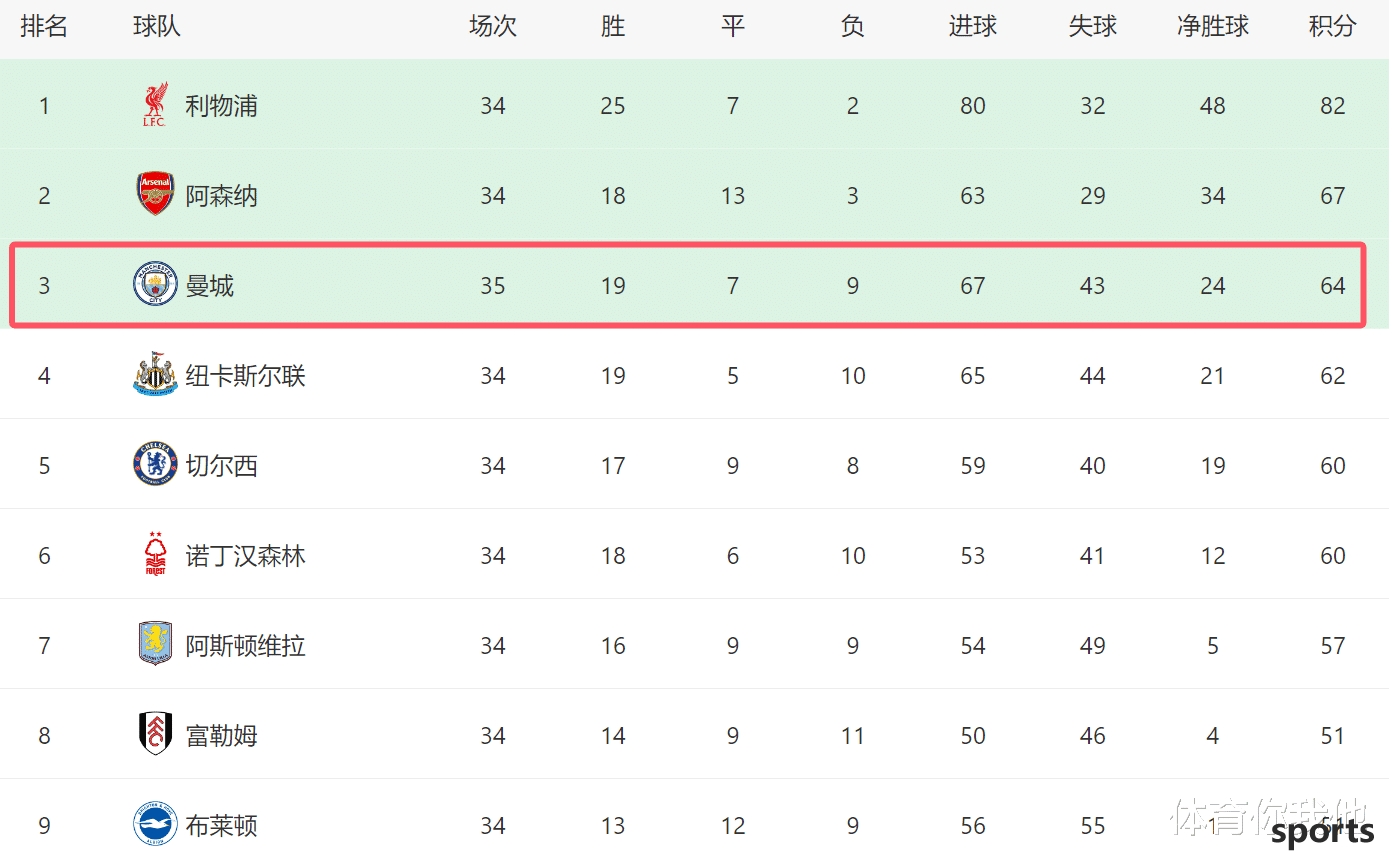
Task: Click the Chelsea club crest icon
Action: [x=155, y=465]
